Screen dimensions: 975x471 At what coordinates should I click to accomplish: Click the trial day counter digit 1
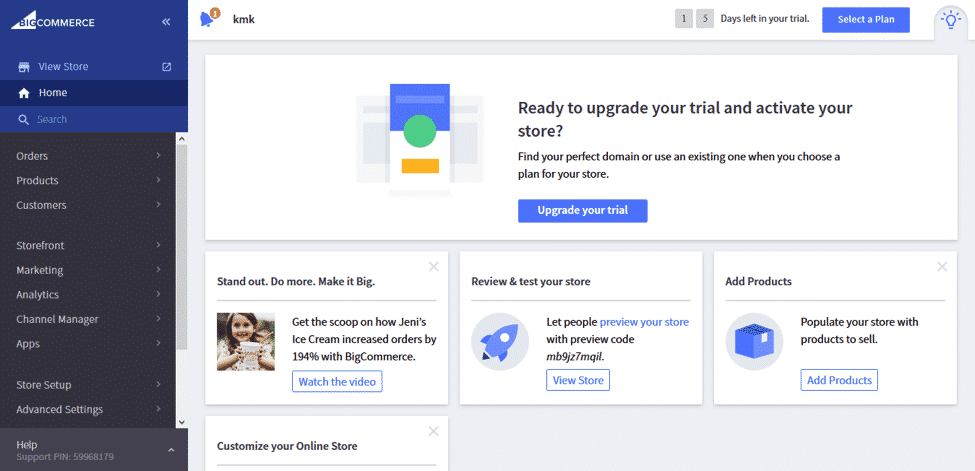(683, 19)
